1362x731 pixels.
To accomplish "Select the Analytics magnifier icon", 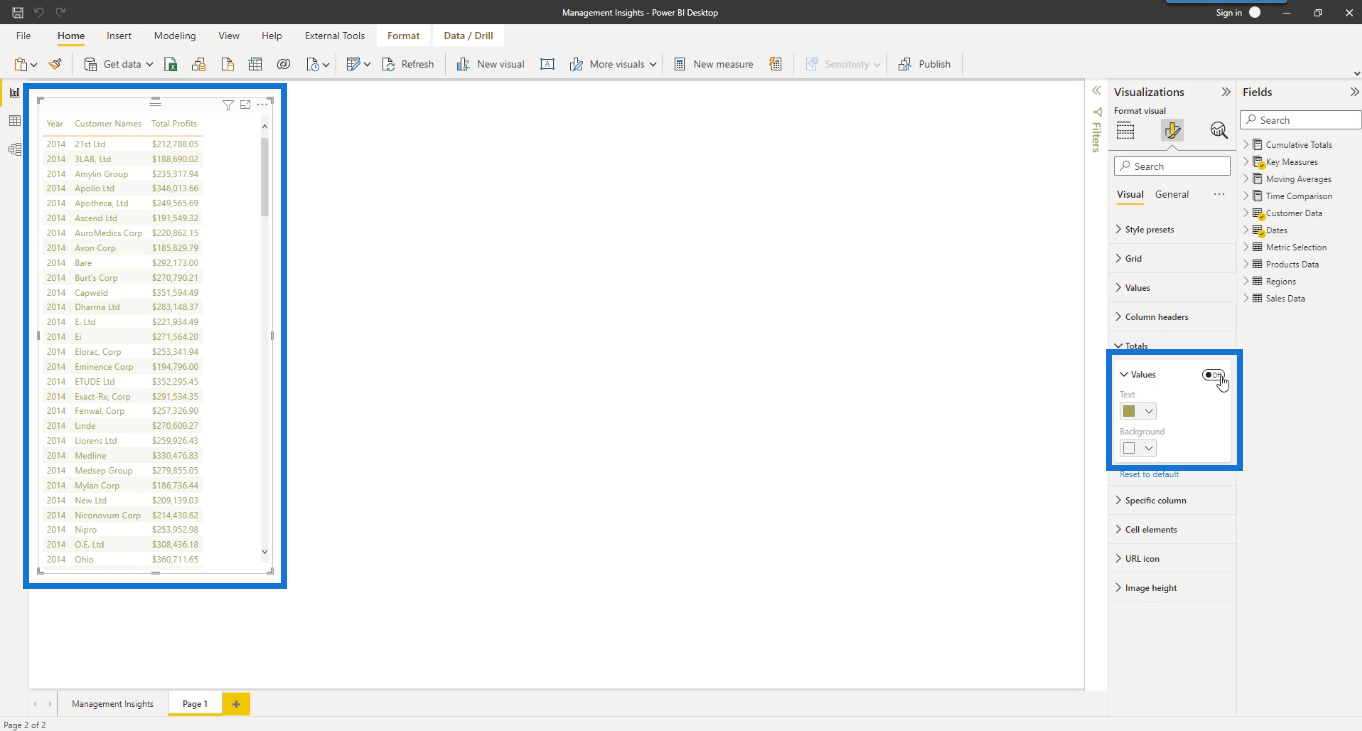I will pyautogui.click(x=1218, y=131).
